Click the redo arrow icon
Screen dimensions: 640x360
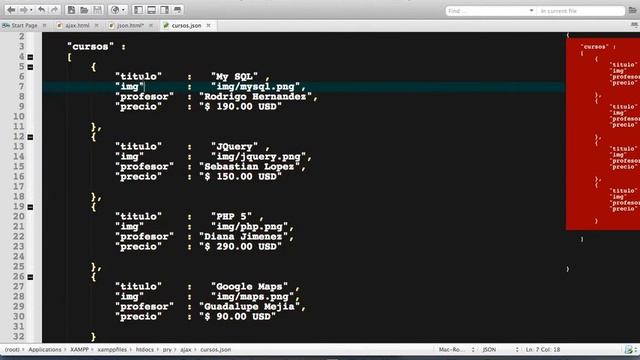(54, 10)
